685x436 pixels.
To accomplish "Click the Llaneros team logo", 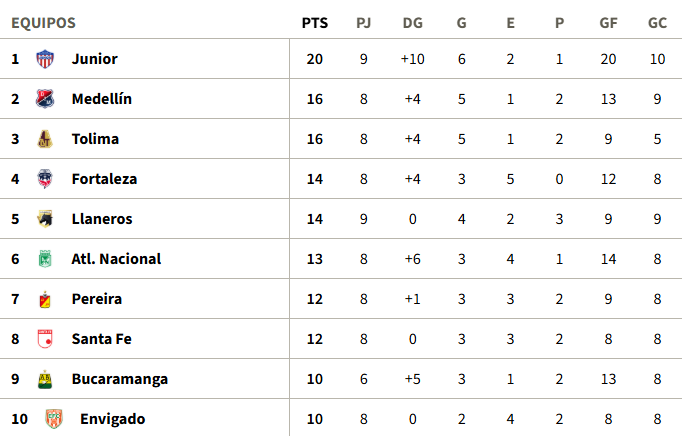I will pyautogui.click(x=45, y=219).
